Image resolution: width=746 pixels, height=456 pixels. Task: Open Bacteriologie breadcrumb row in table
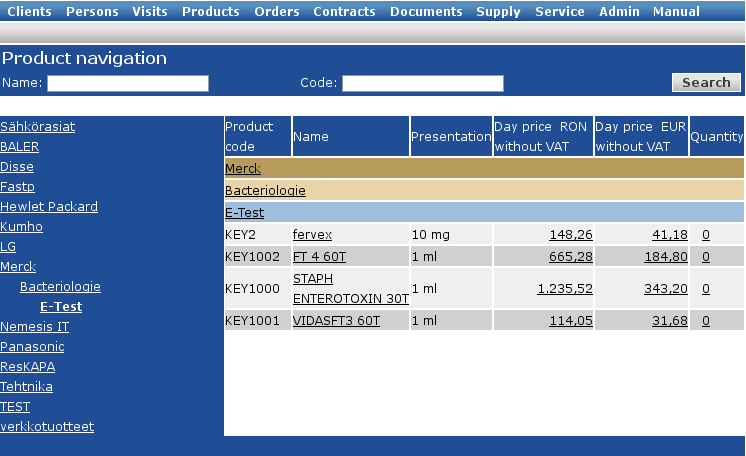tap(265, 190)
